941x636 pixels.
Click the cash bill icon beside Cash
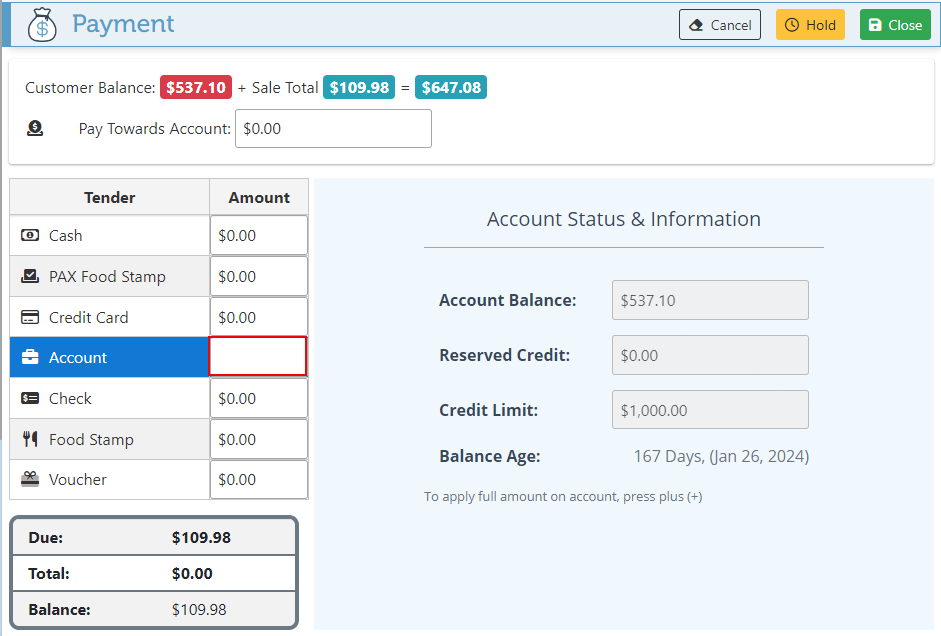(x=30, y=236)
